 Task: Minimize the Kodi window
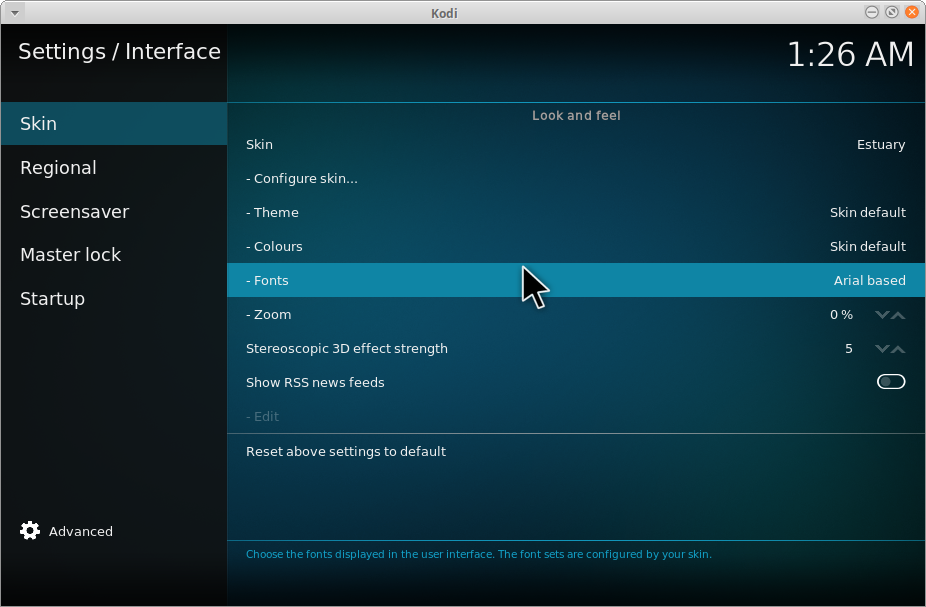[x=872, y=12]
